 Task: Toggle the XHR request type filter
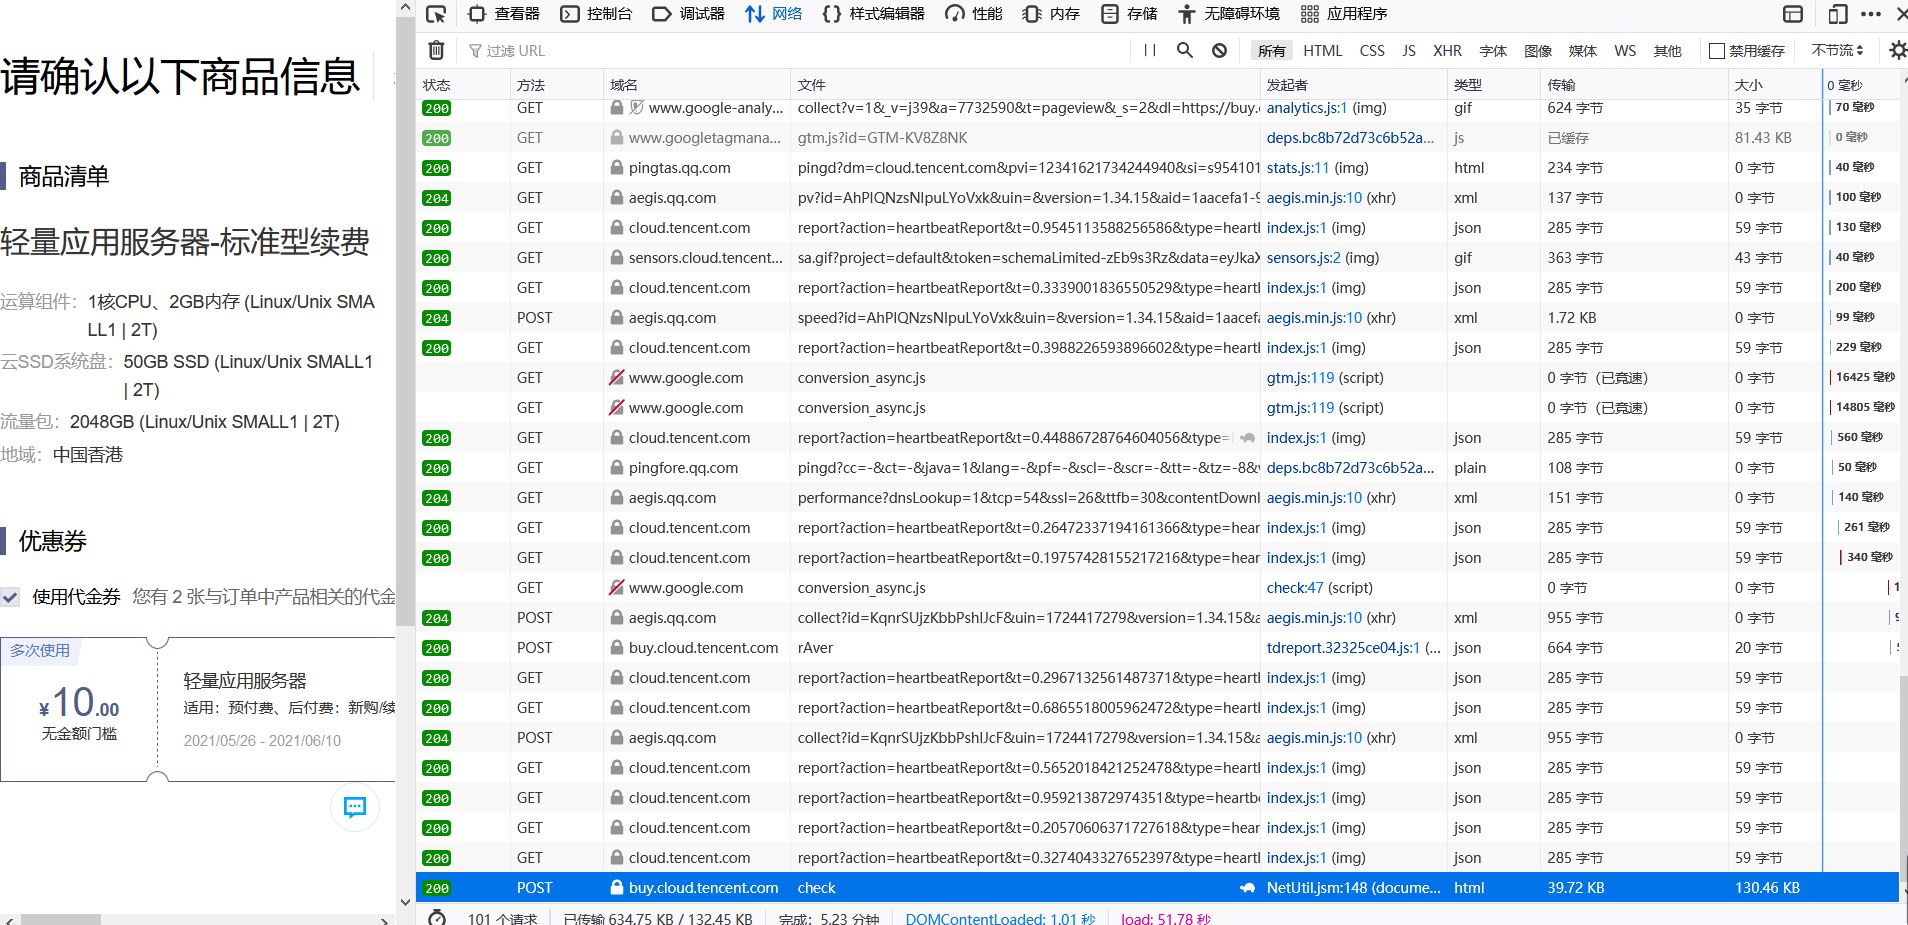tap(1446, 51)
